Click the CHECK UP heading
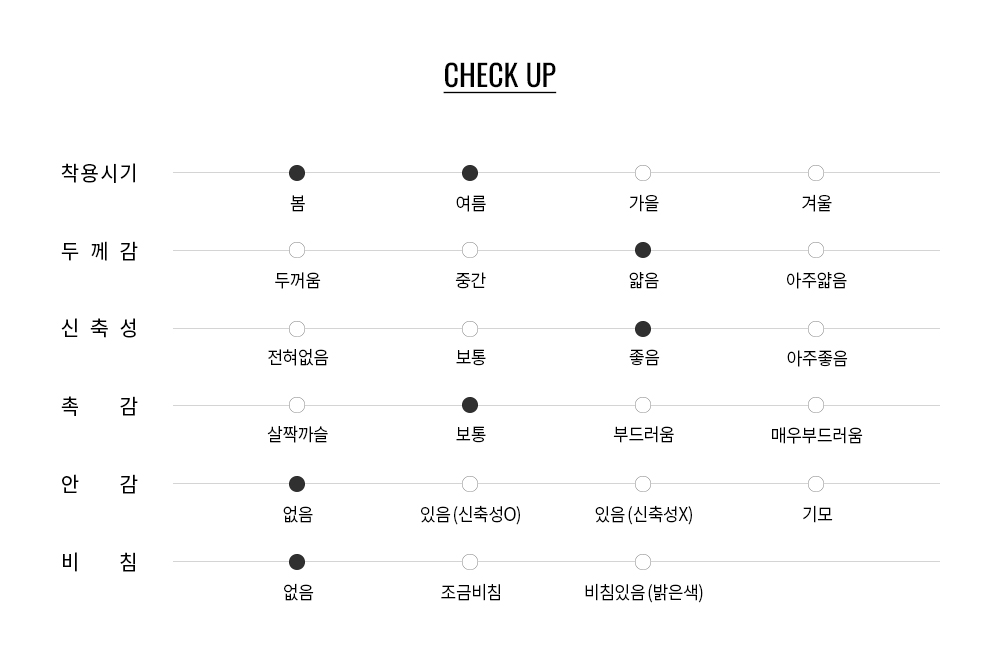This screenshot has height=661, width=1000. point(499,76)
